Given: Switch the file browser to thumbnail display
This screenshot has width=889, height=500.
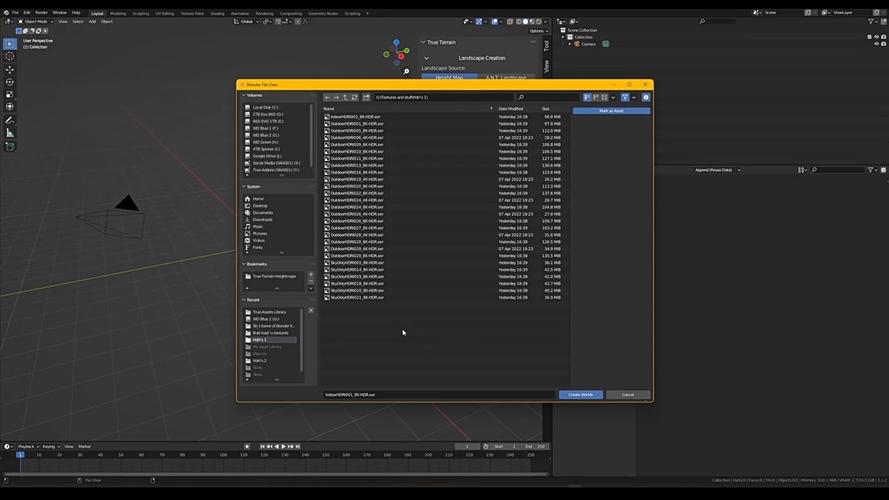Looking at the screenshot, I should [x=604, y=98].
